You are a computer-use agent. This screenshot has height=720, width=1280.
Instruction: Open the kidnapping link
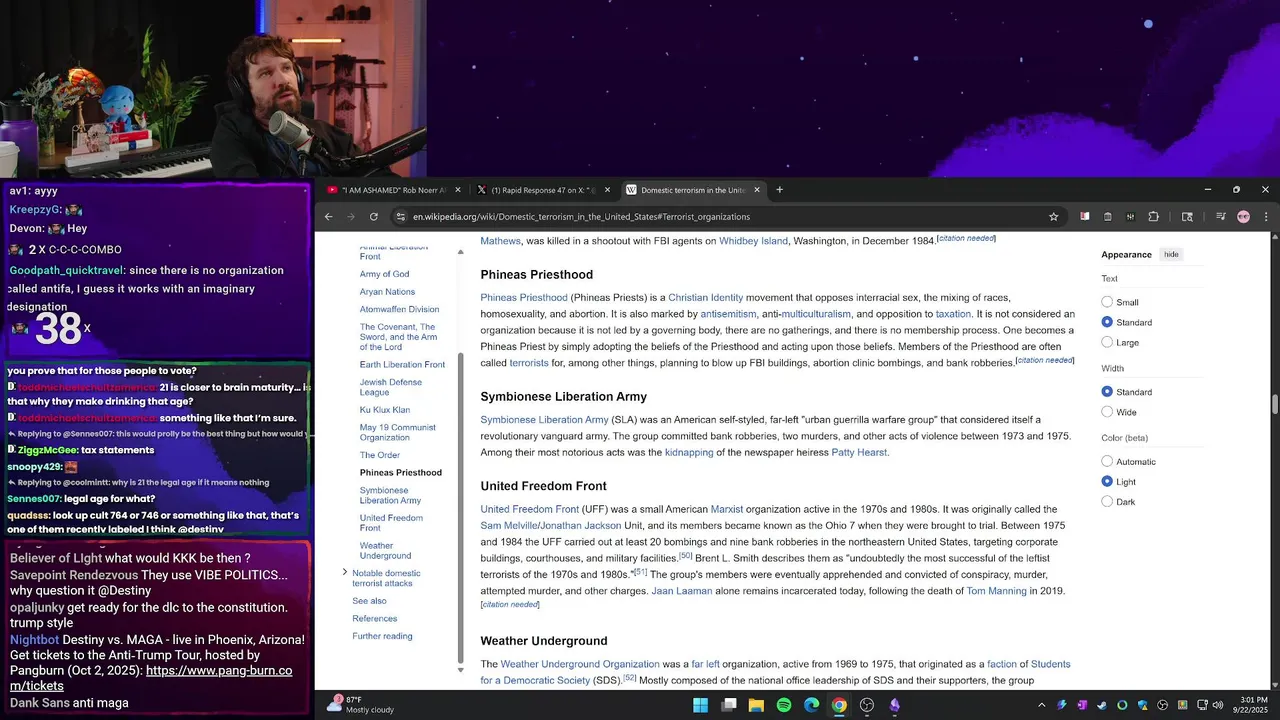click(x=689, y=453)
